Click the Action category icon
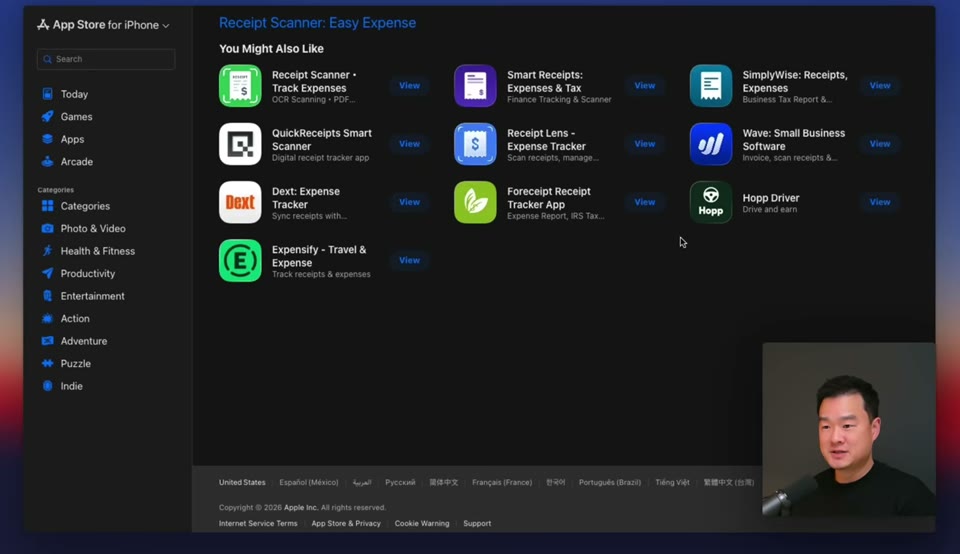The height and width of the screenshot is (554, 960). coord(47,318)
